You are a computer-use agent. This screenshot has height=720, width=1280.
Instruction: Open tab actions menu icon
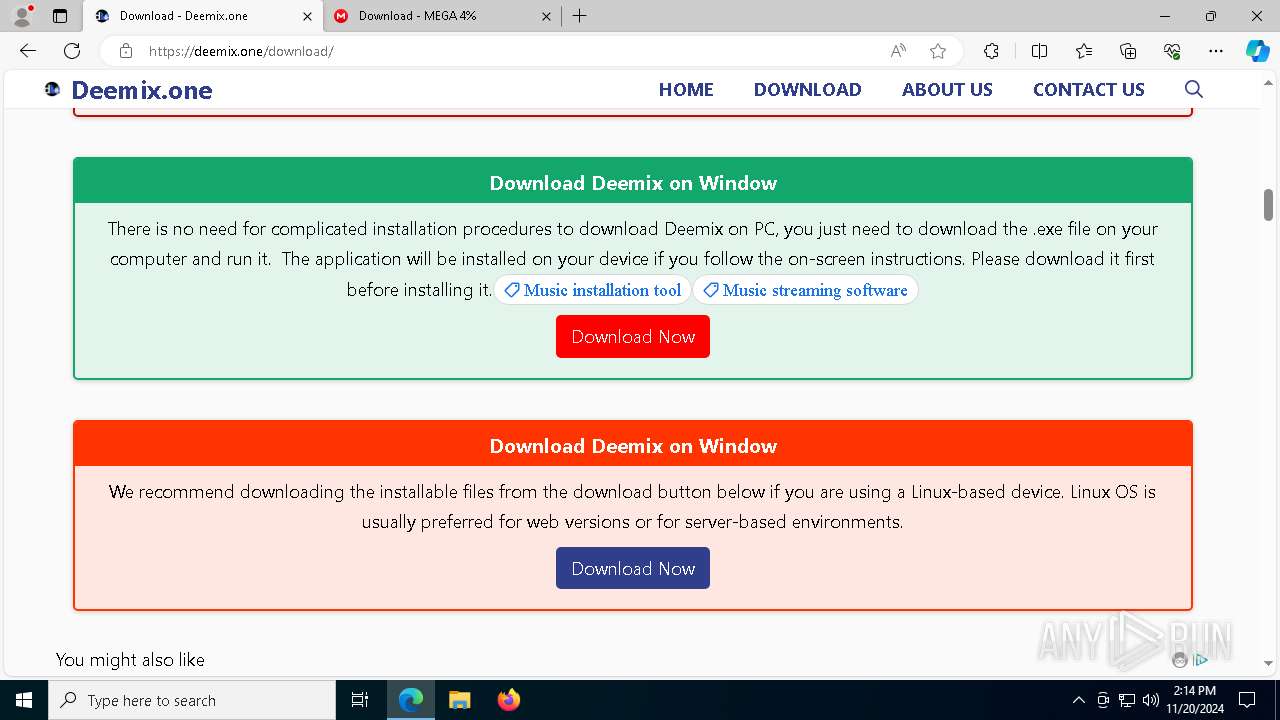60,16
